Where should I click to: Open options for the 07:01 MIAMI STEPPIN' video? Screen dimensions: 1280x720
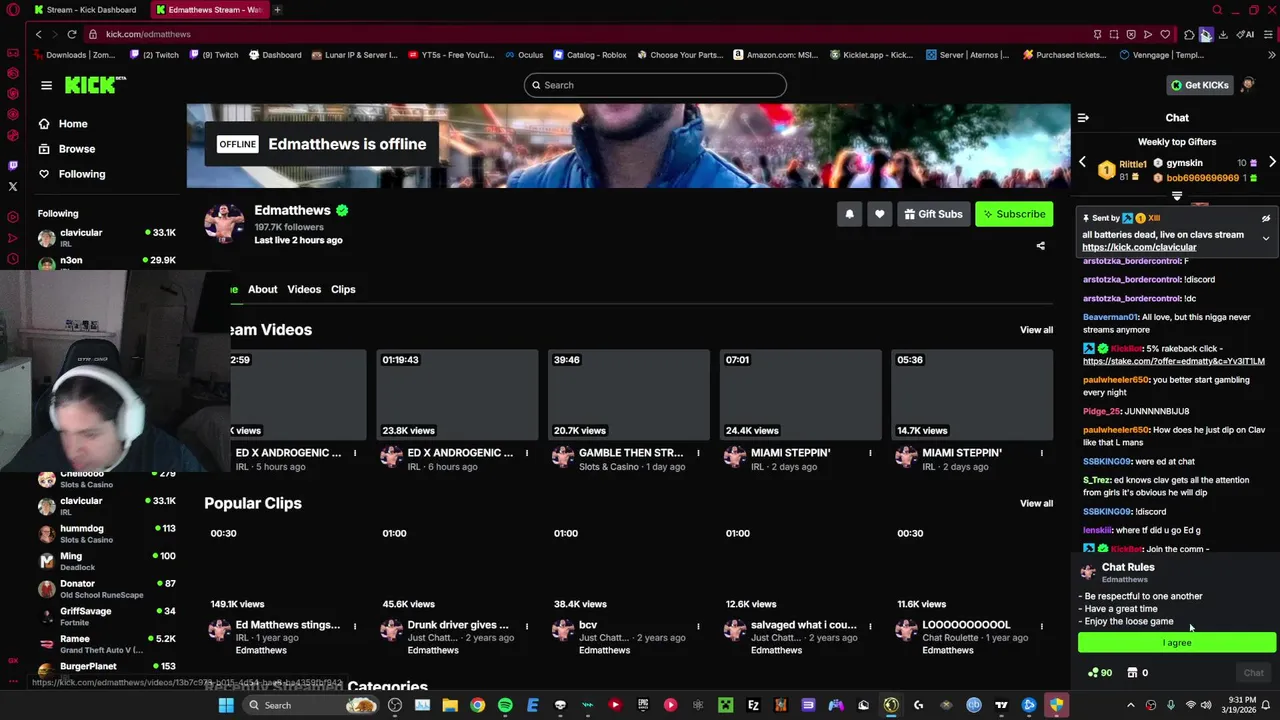(870, 453)
